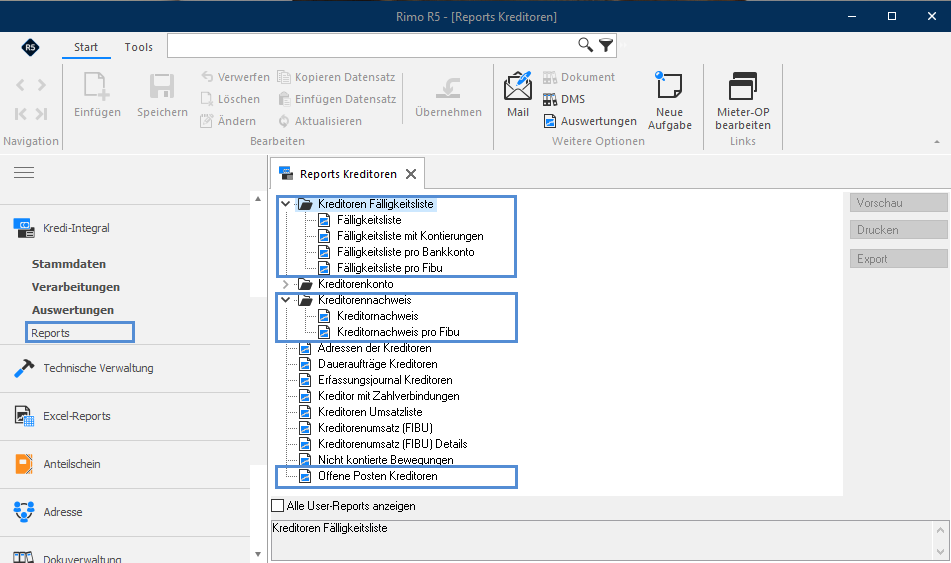951x563 pixels.
Task: Click Löschen in the ribbon
Action: click(230, 99)
